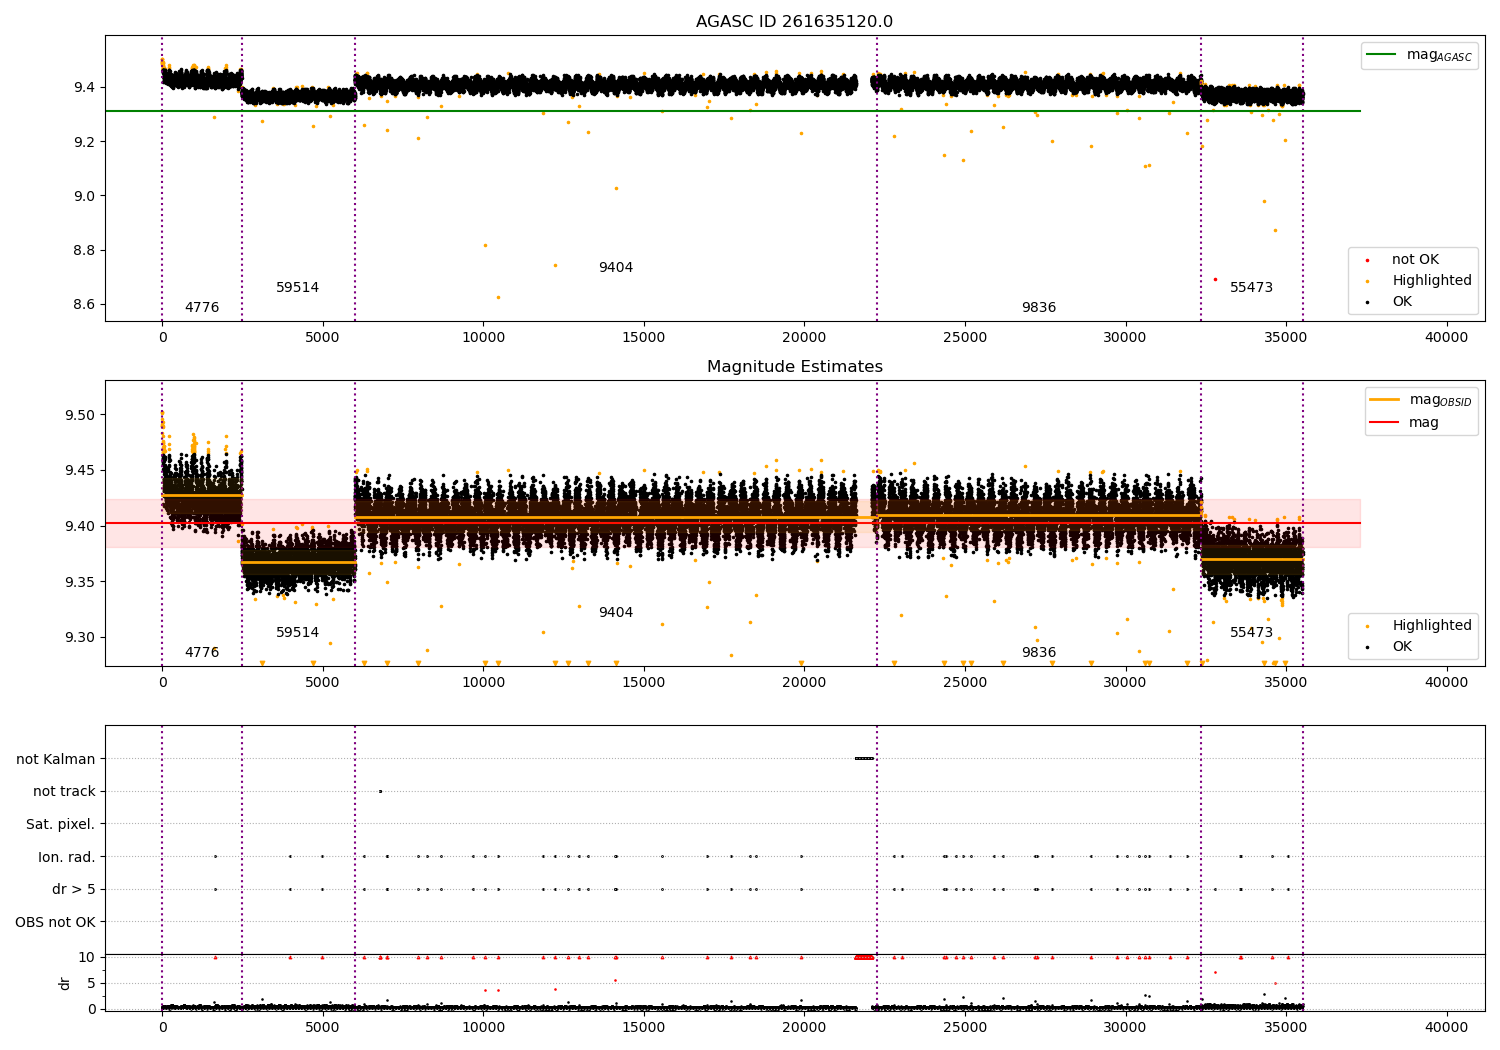Click the 'Sat. pixel.' axis label
The height and width of the screenshot is (1050, 1500).
[x=61, y=825]
